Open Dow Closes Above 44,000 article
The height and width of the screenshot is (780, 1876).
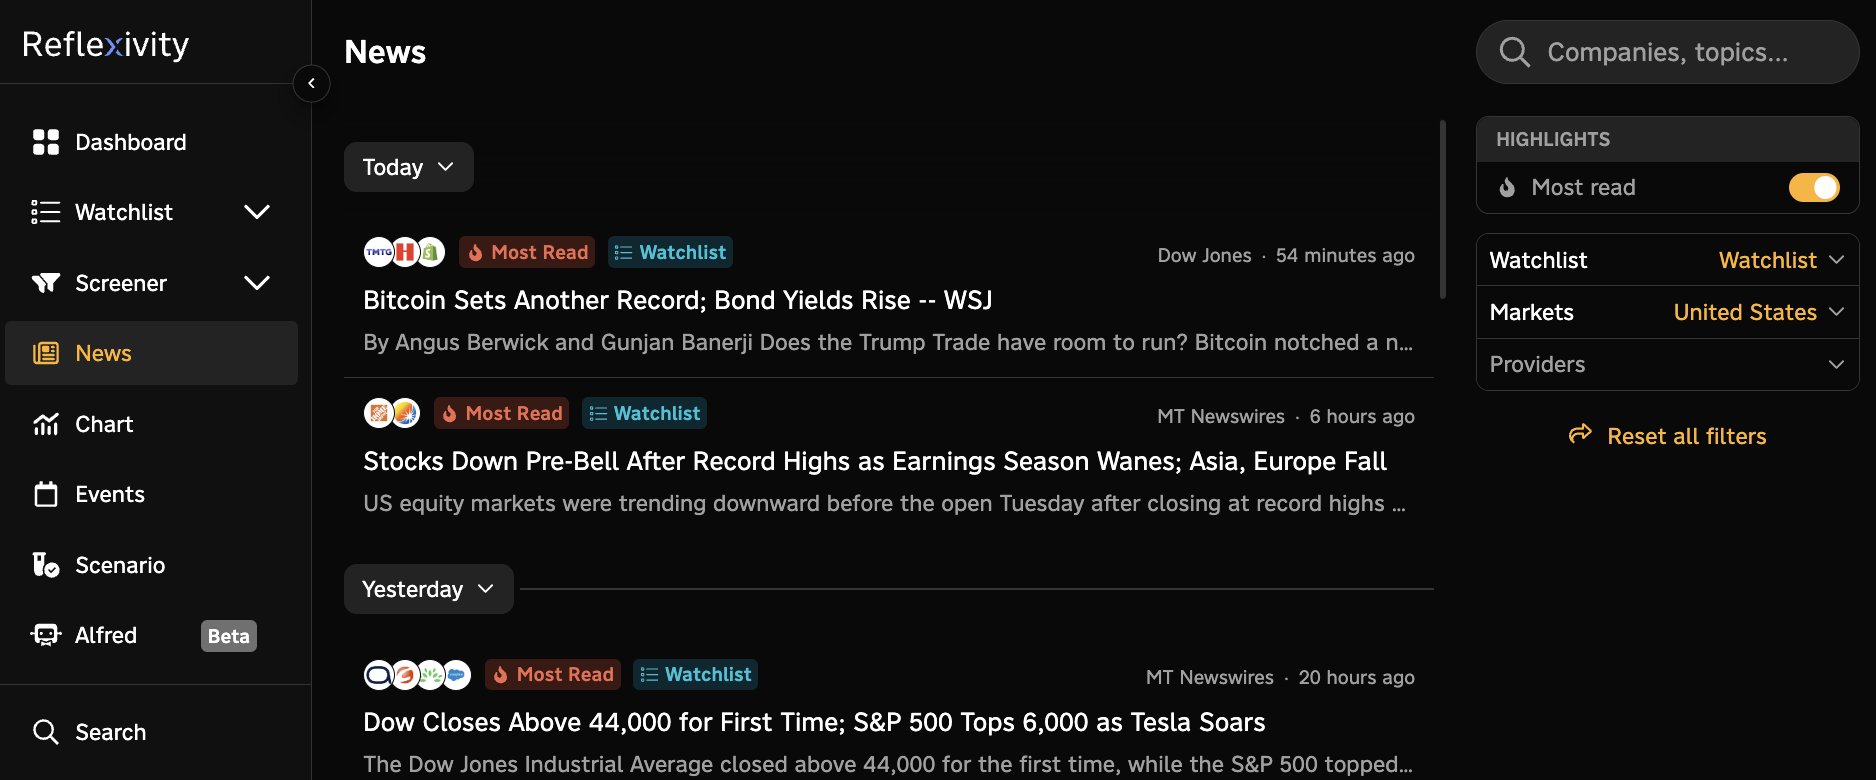pyautogui.click(x=814, y=722)
